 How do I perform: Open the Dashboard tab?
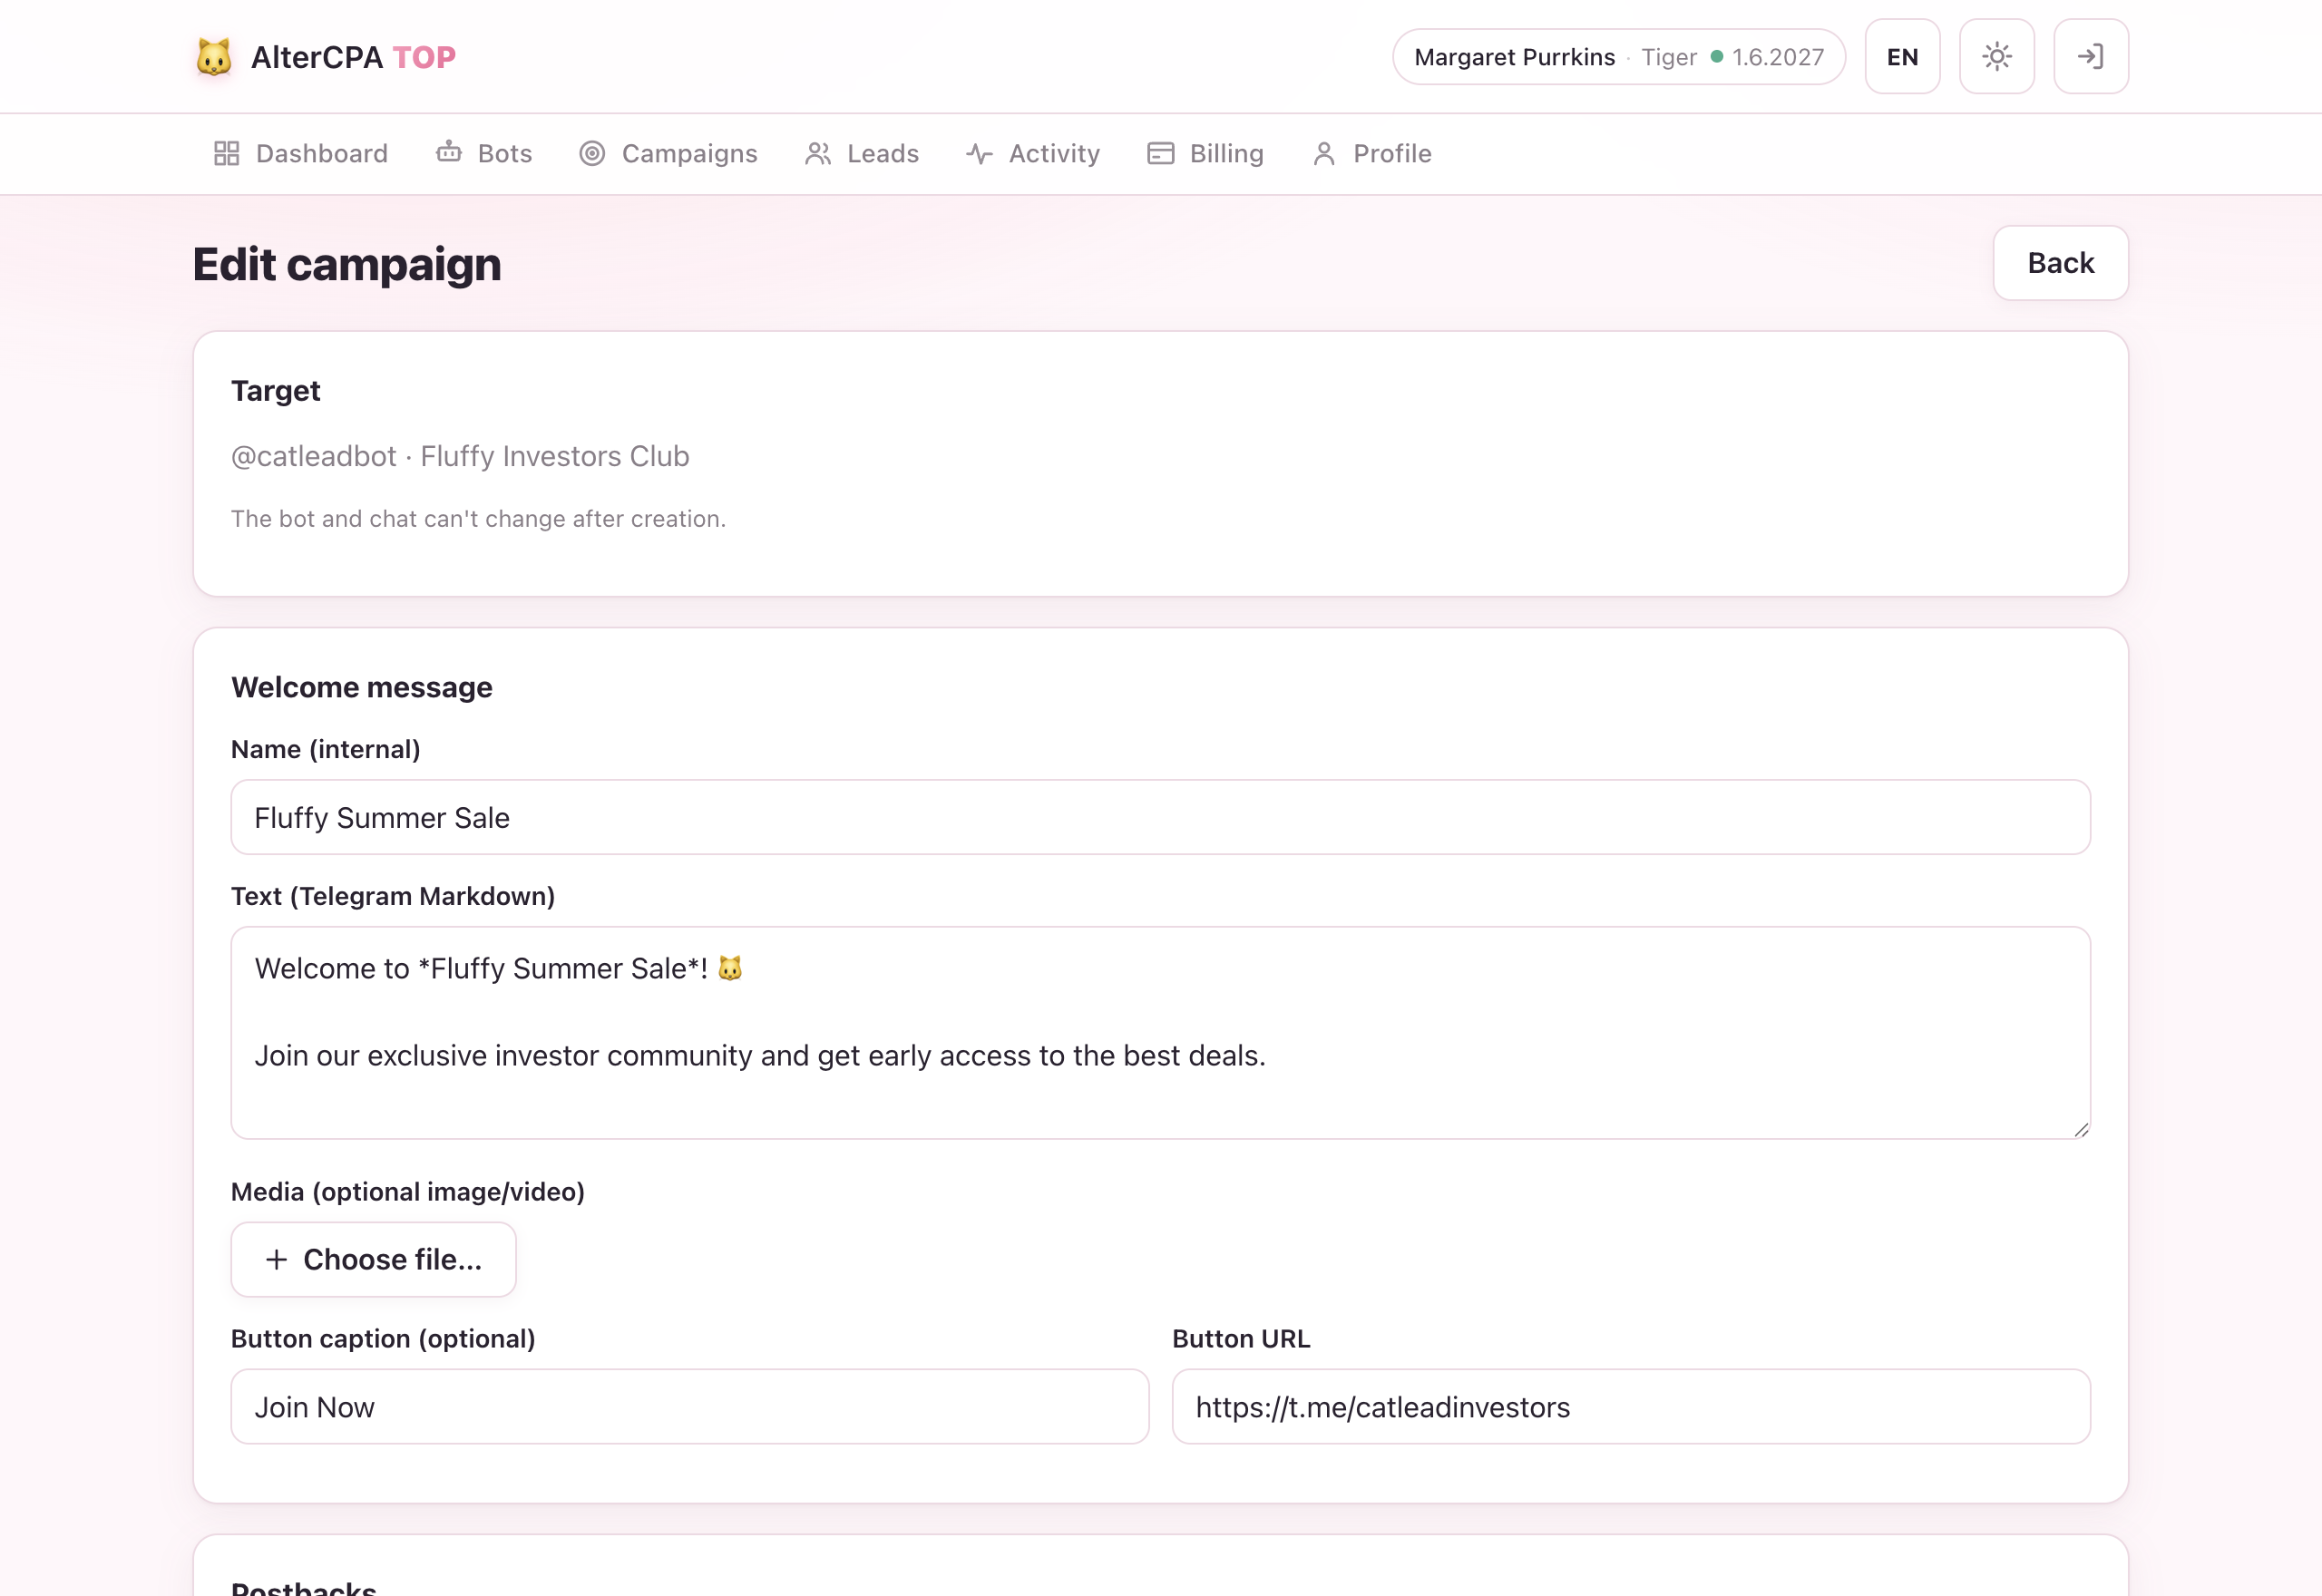tap(300, 153)
